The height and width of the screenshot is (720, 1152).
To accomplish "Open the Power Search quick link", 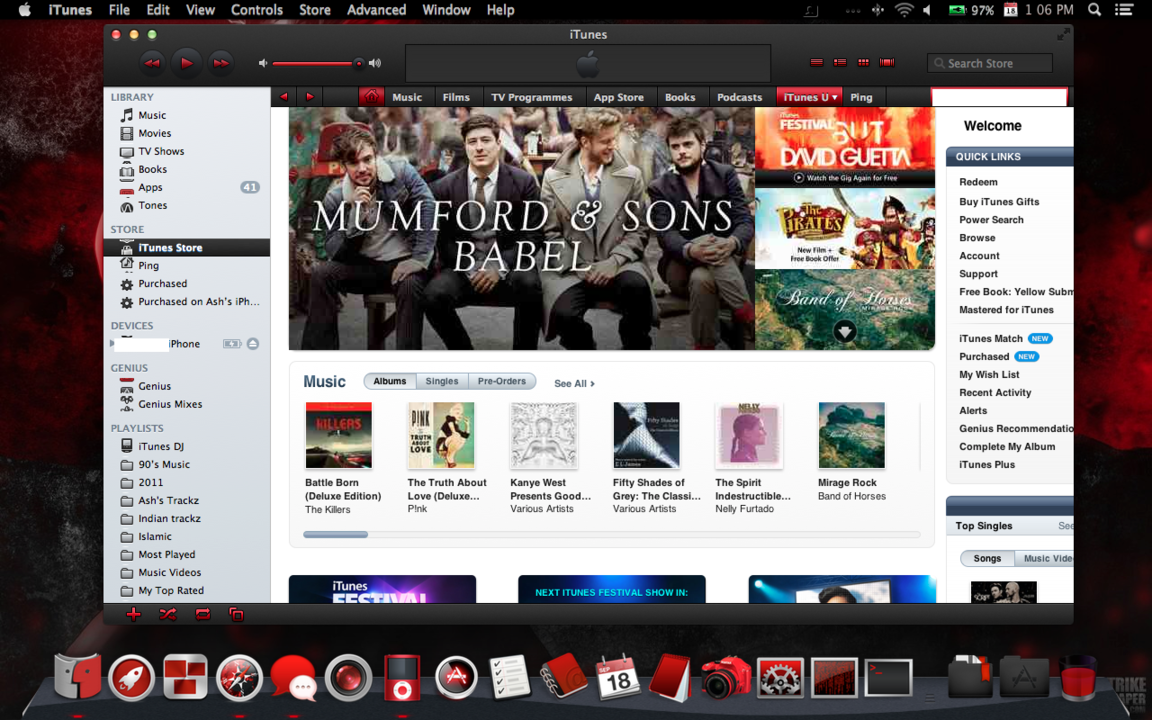I will coord(991,220).
